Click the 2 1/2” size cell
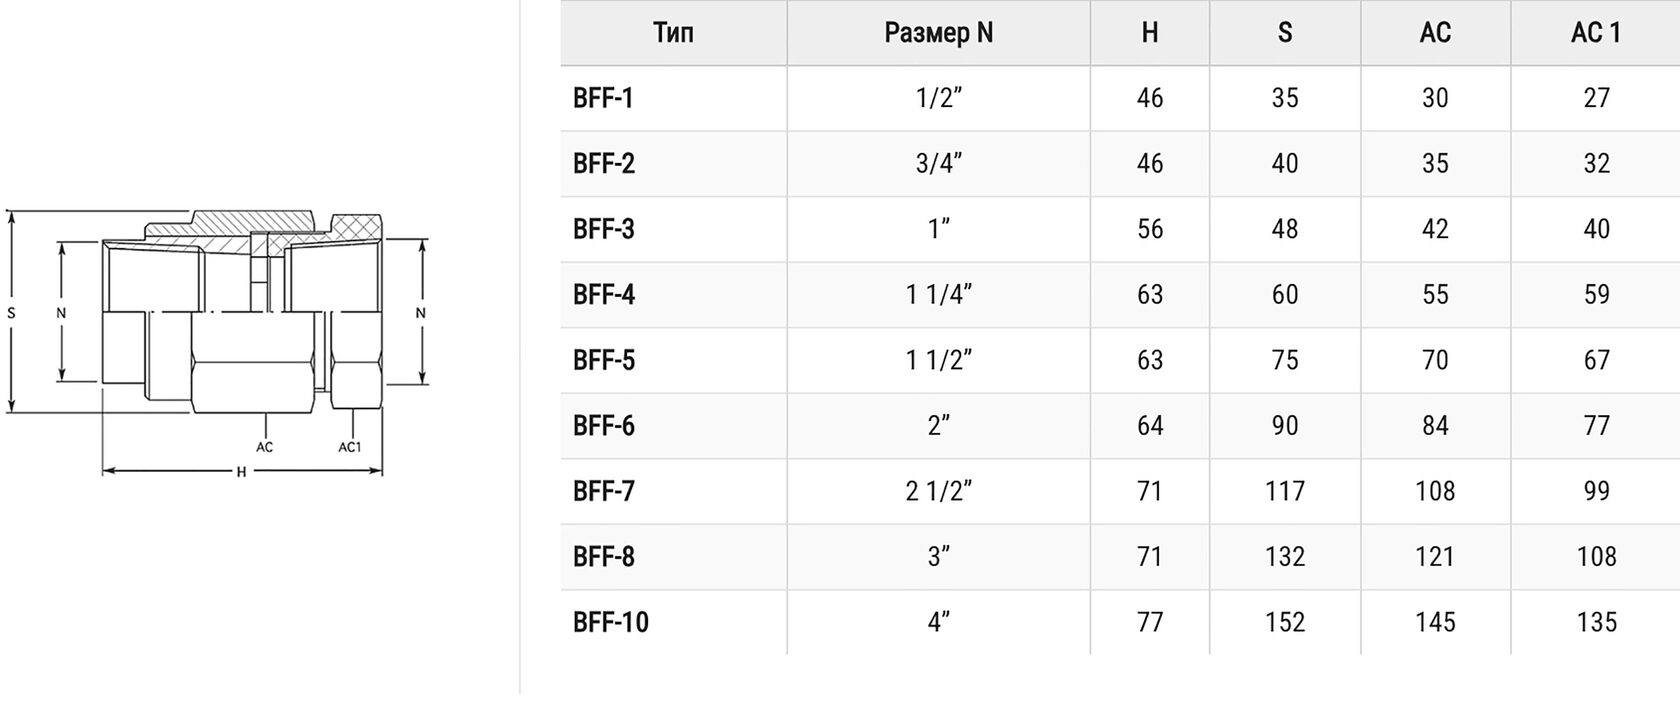1680x701 pixels. click(x=938, y=491)
